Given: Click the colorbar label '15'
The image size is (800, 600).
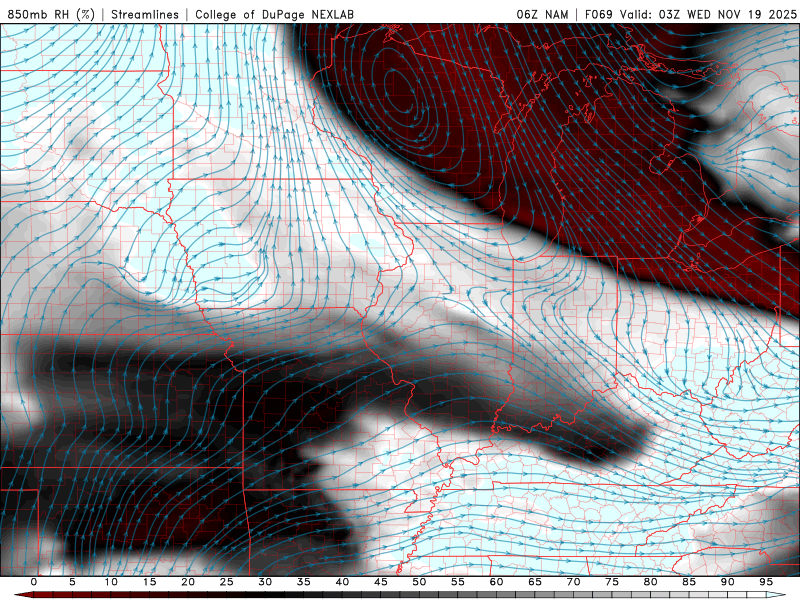Looking at the screenshot, I should point(149,582).
